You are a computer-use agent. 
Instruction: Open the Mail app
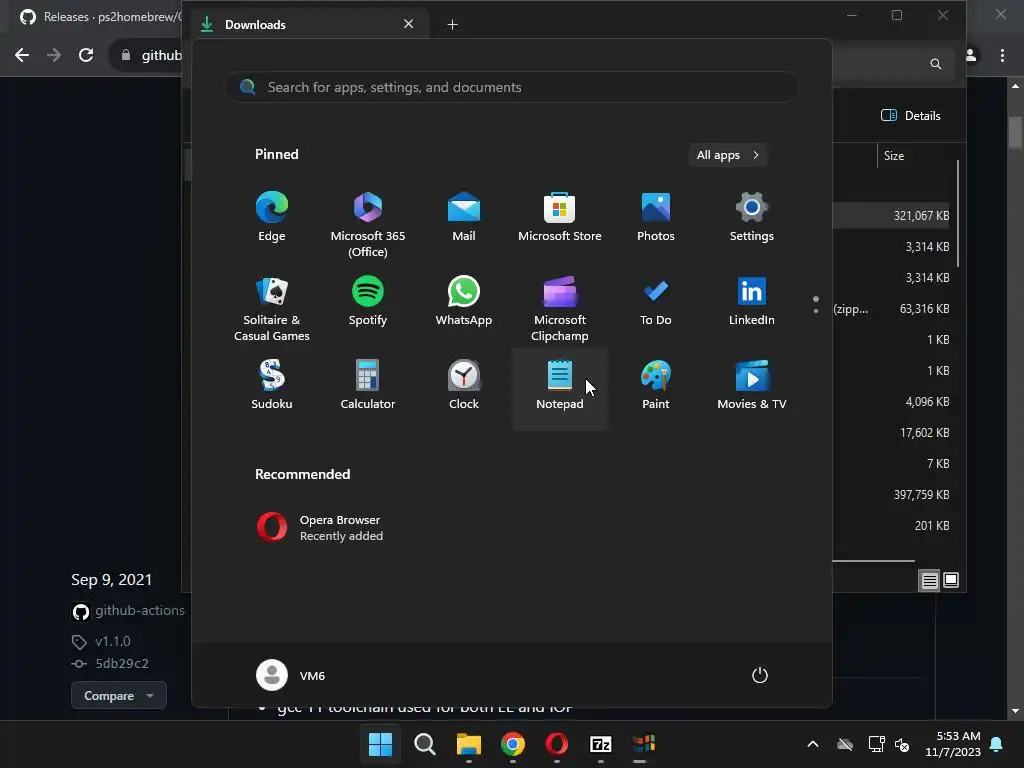464,218
